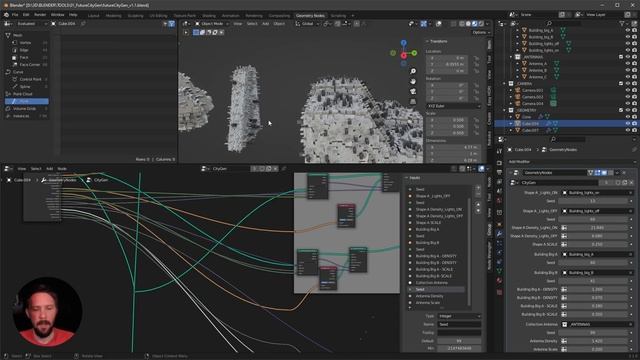This screenshot has height=360, width=640.
Task: Hide the selected Cube.004 in viewport
Action: click(628, 123)
